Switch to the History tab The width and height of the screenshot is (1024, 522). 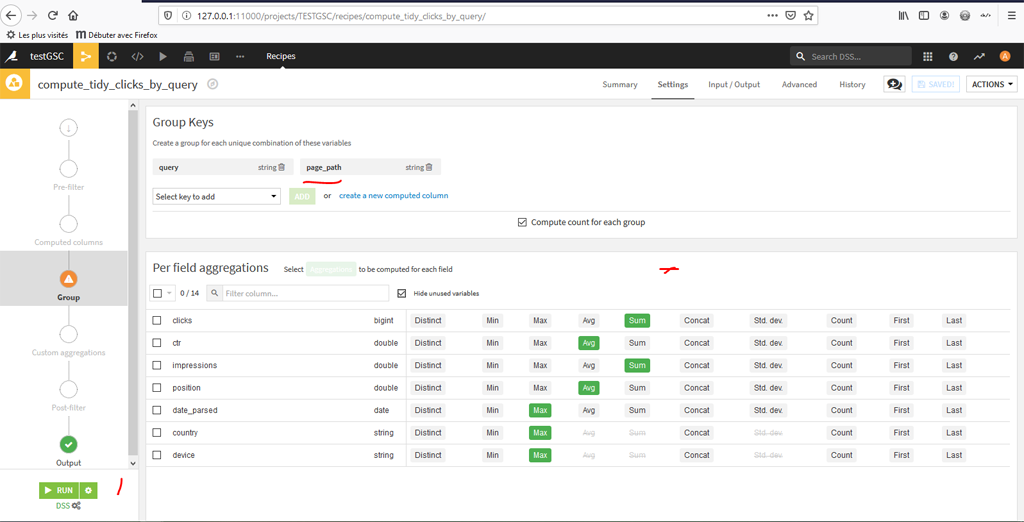[x=852, y=84]
